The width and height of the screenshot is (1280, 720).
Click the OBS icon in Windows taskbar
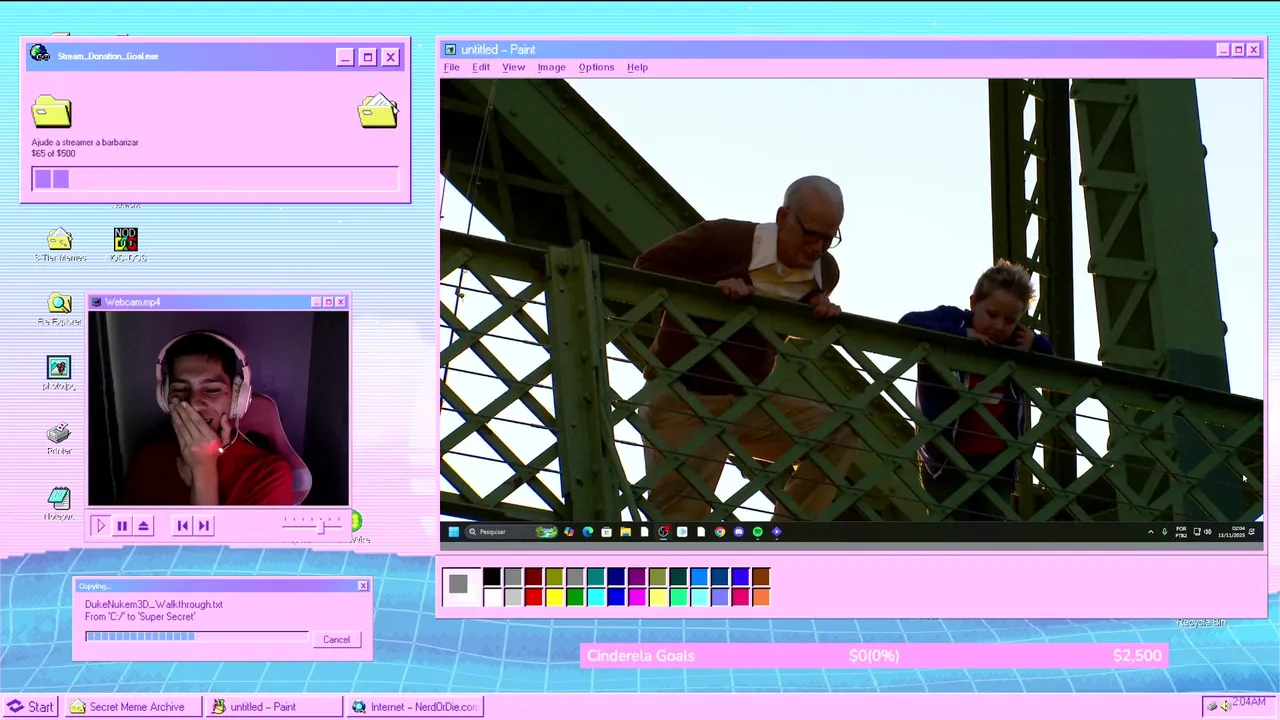[663, 532]
